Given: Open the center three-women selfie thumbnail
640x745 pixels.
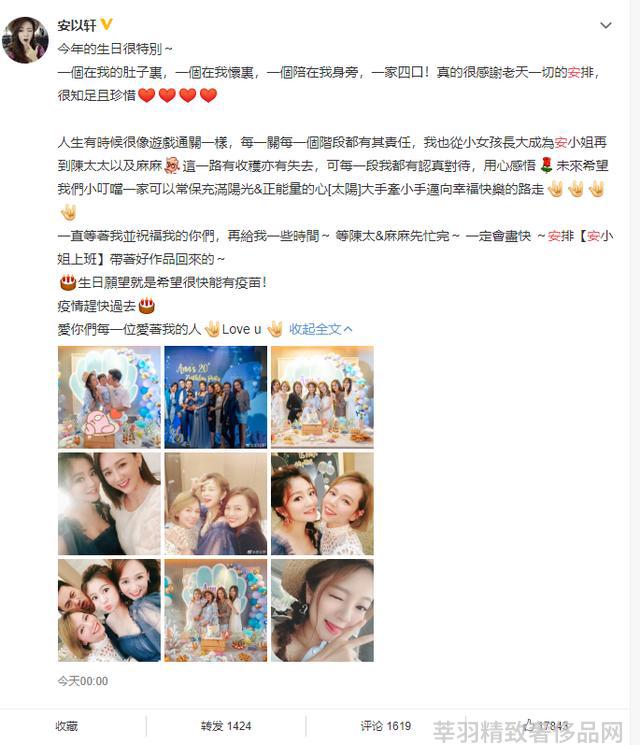Looking at the screenshot, I should coord(216,504).
